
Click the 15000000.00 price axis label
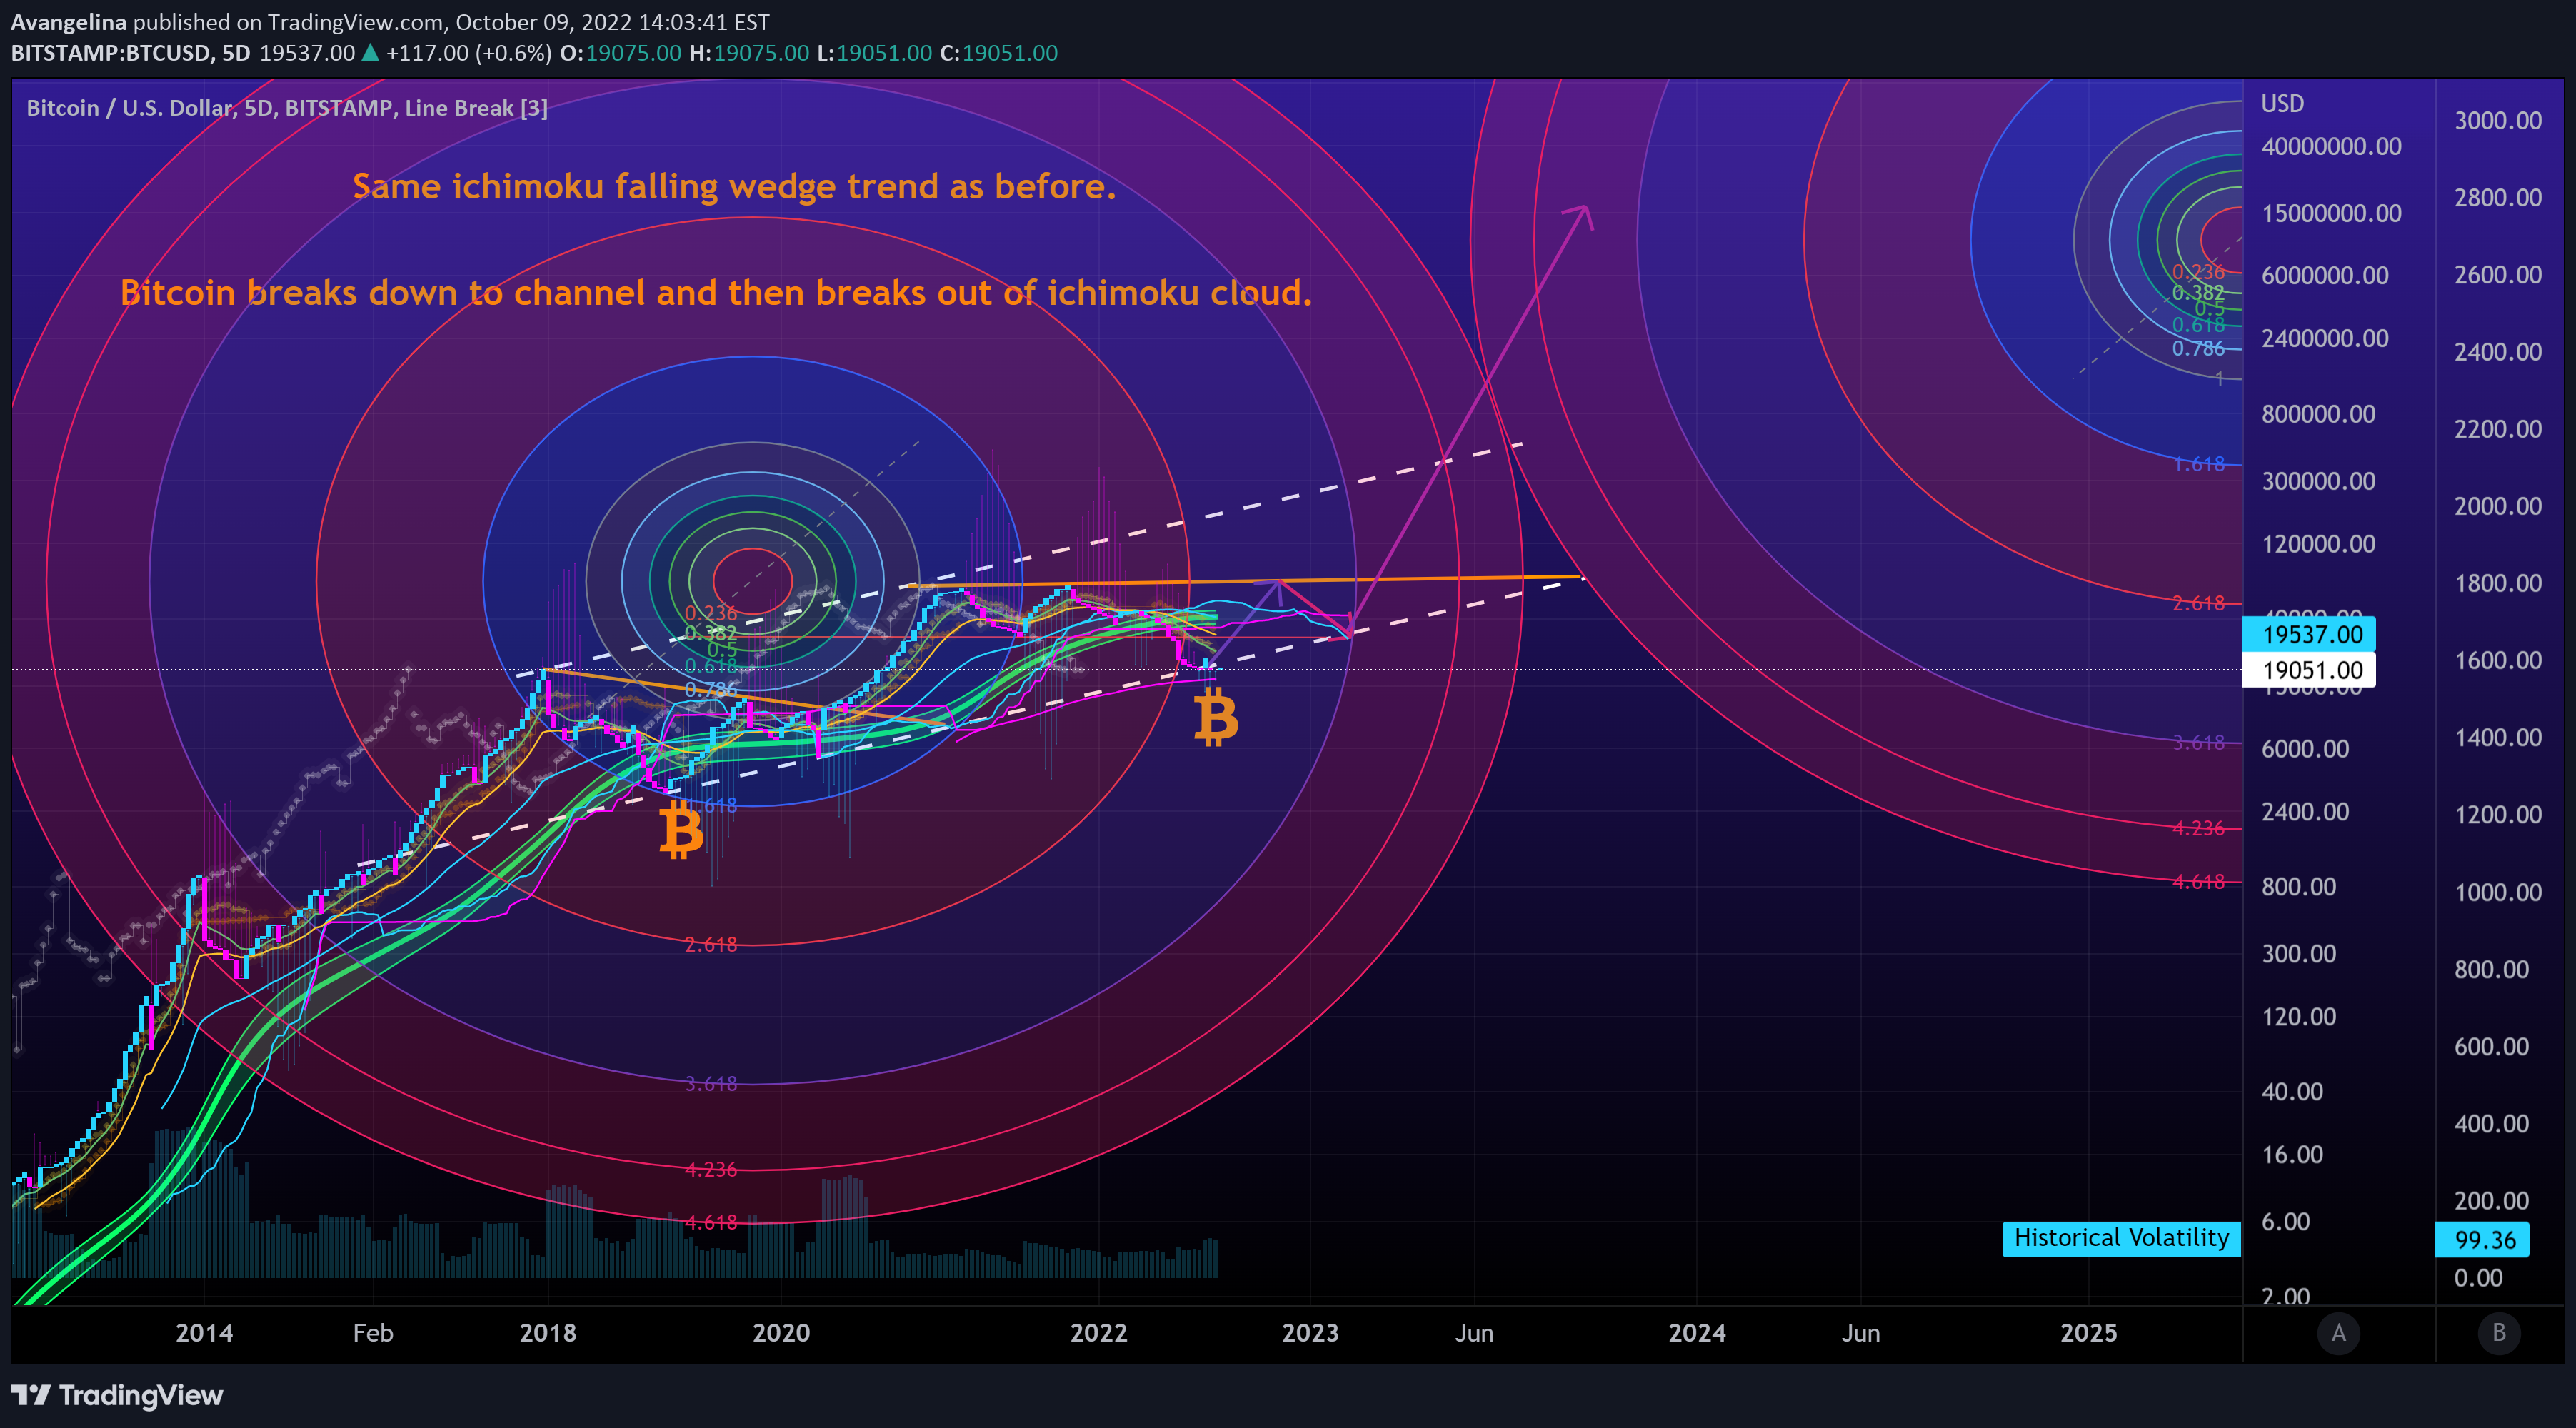click(x=2331, y=213)
